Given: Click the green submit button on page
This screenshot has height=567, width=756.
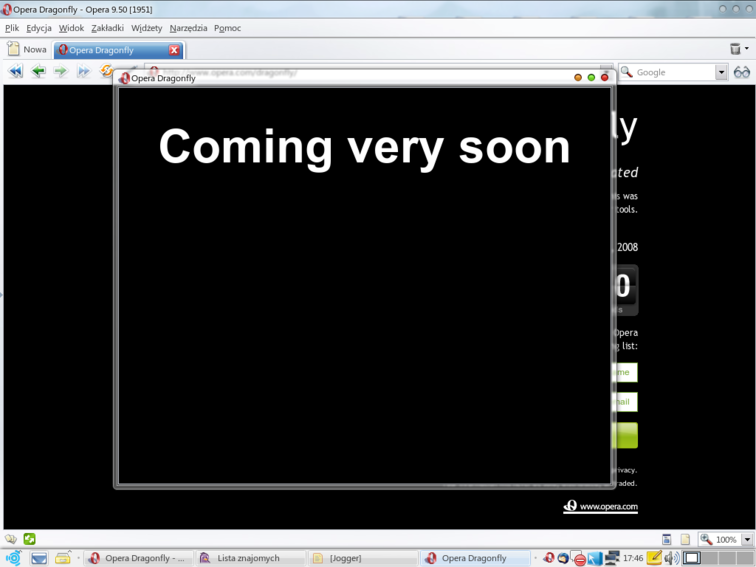Looking at the screenshot, I should pyautogui.click(x=625, y=435).
